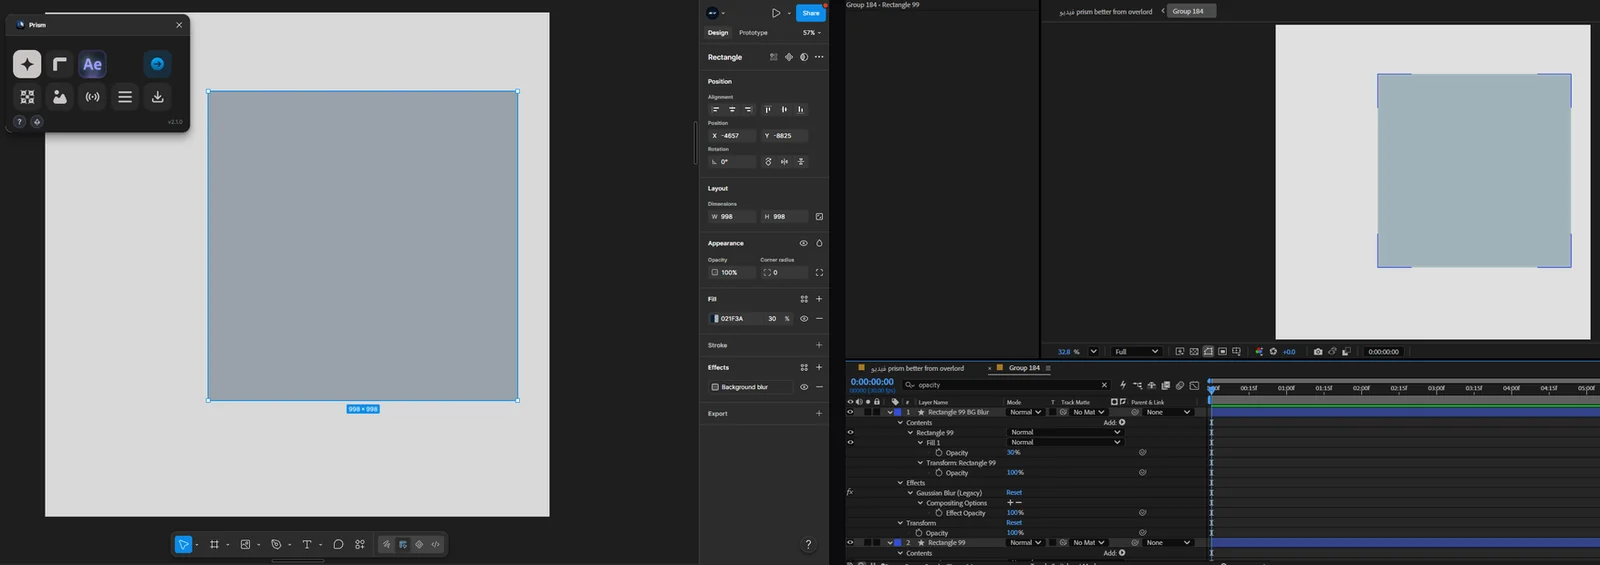
Task: Open Mode dropdown for Rectangle 99 BG Blur
Action: 1025,412
